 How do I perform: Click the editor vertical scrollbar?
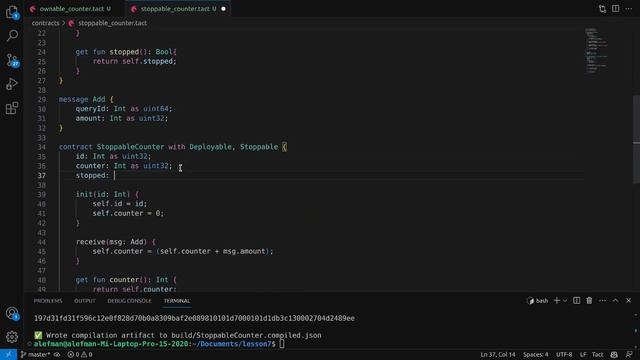click(636, 140)
